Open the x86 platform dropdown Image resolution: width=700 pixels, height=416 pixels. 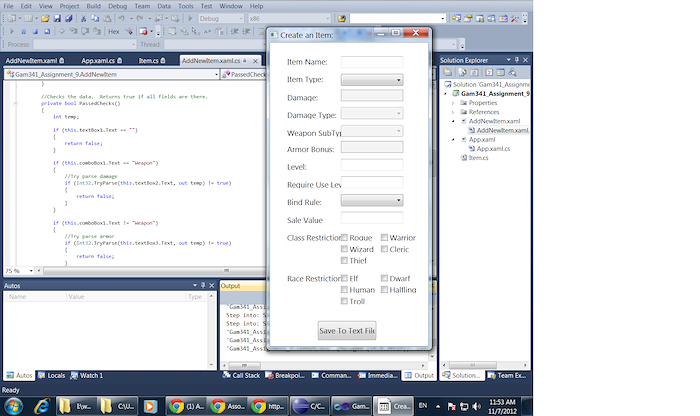(x=289, y=19)
